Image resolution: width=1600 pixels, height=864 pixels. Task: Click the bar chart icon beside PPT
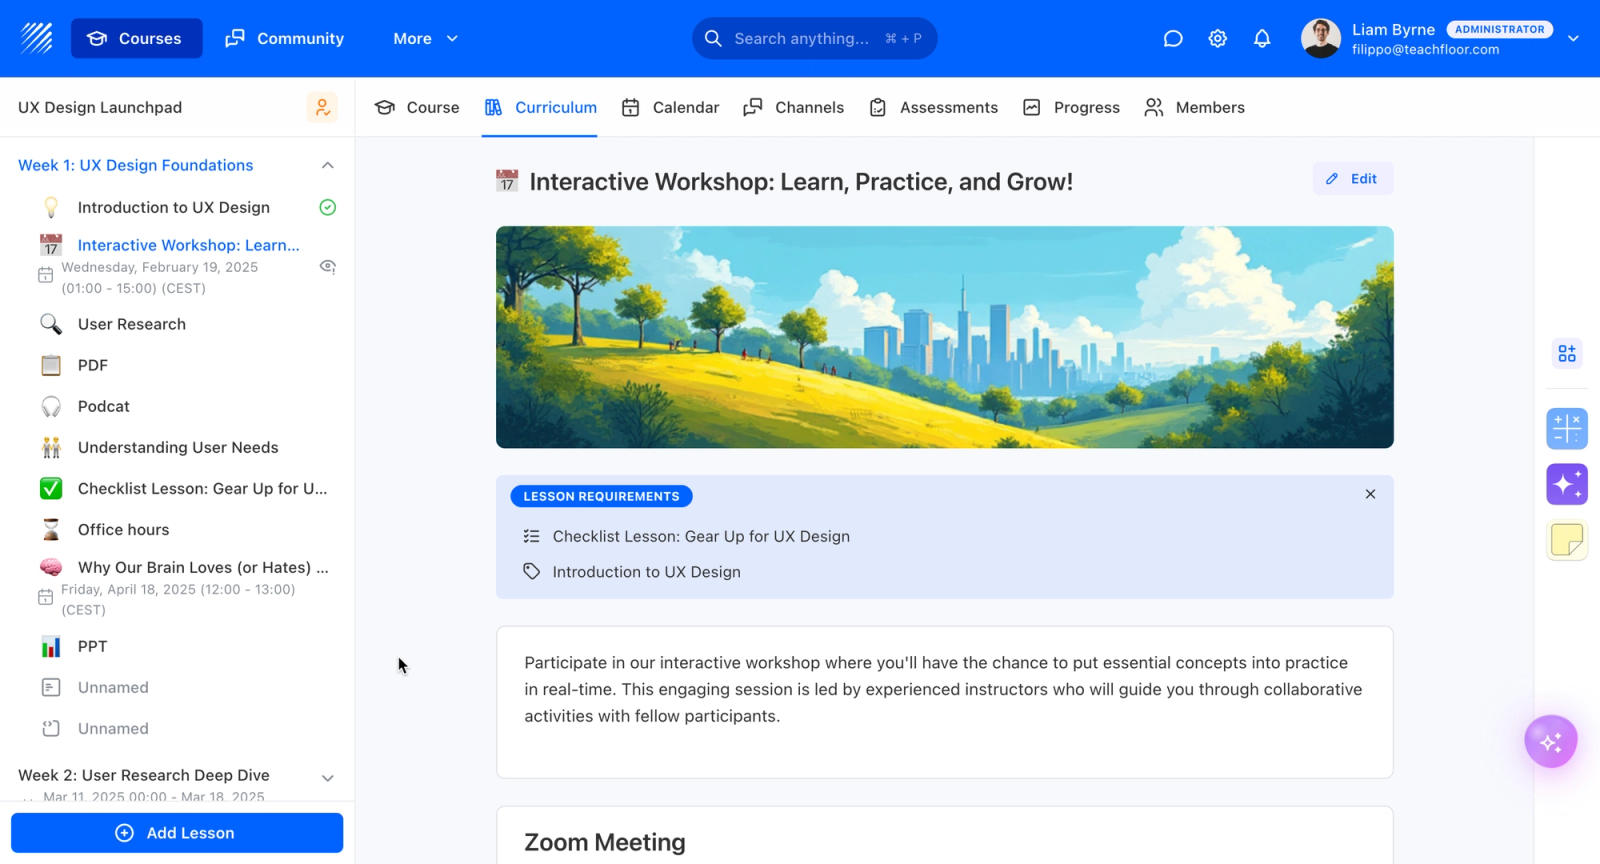(51, 646)
